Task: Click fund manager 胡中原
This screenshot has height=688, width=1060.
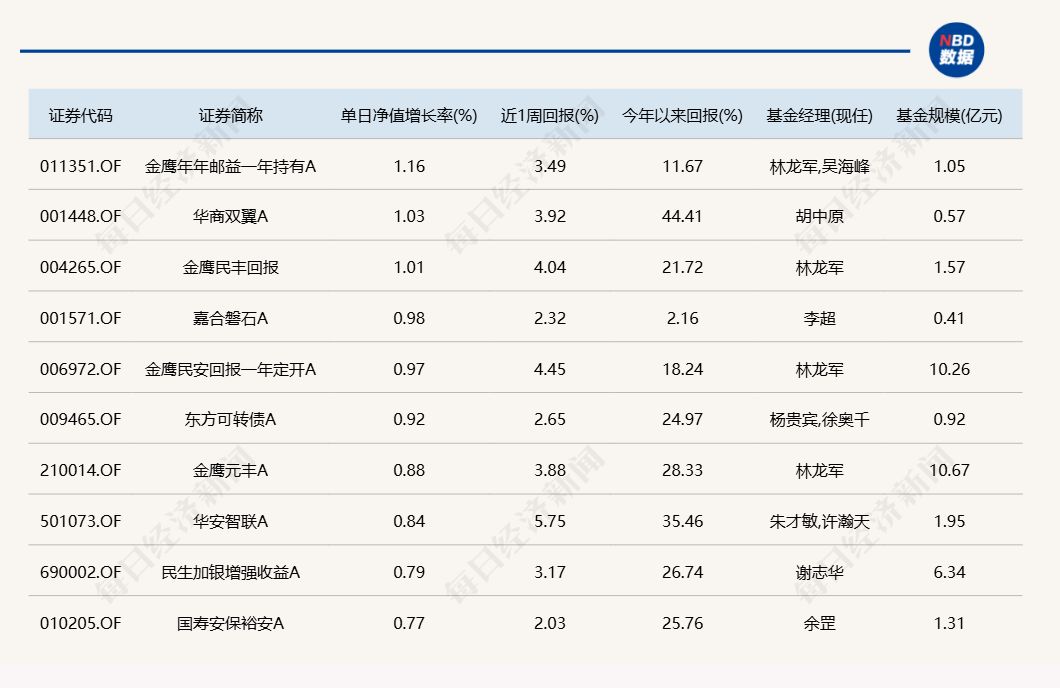Action: pyautogui.click(x=819, y=216)
